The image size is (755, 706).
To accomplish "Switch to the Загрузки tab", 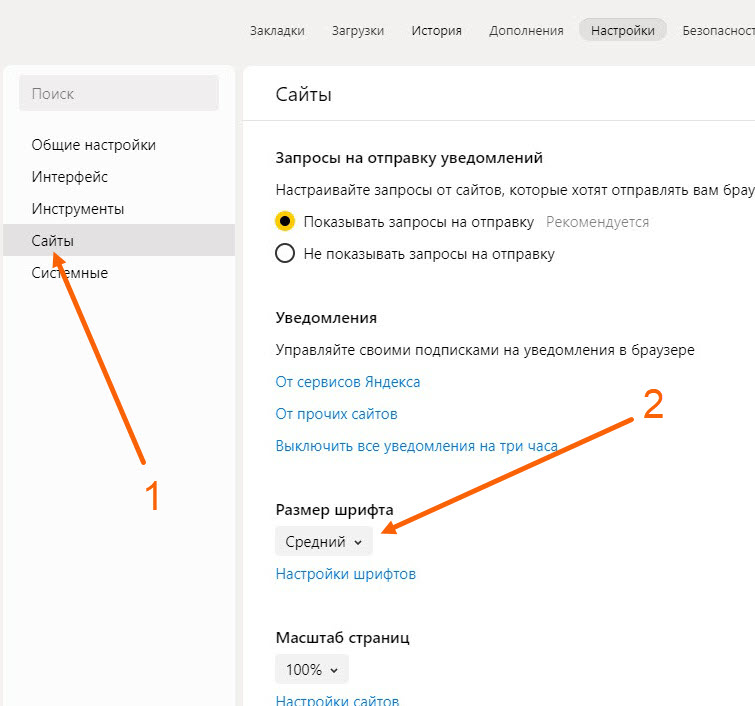I will coord(357,31).
